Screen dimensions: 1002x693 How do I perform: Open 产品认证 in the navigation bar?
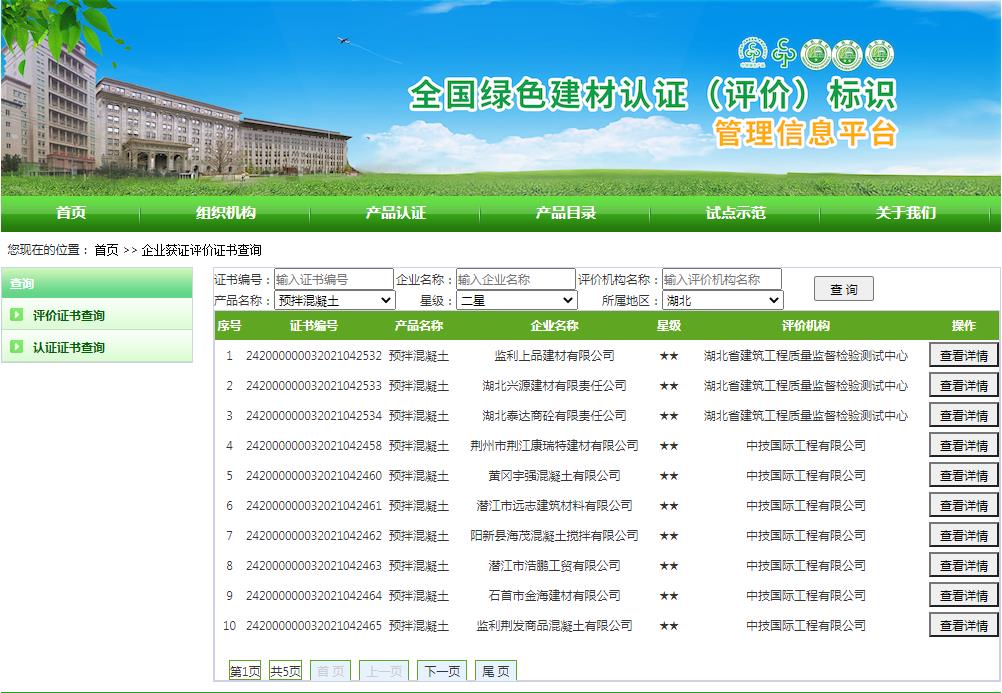coord(395,213)
